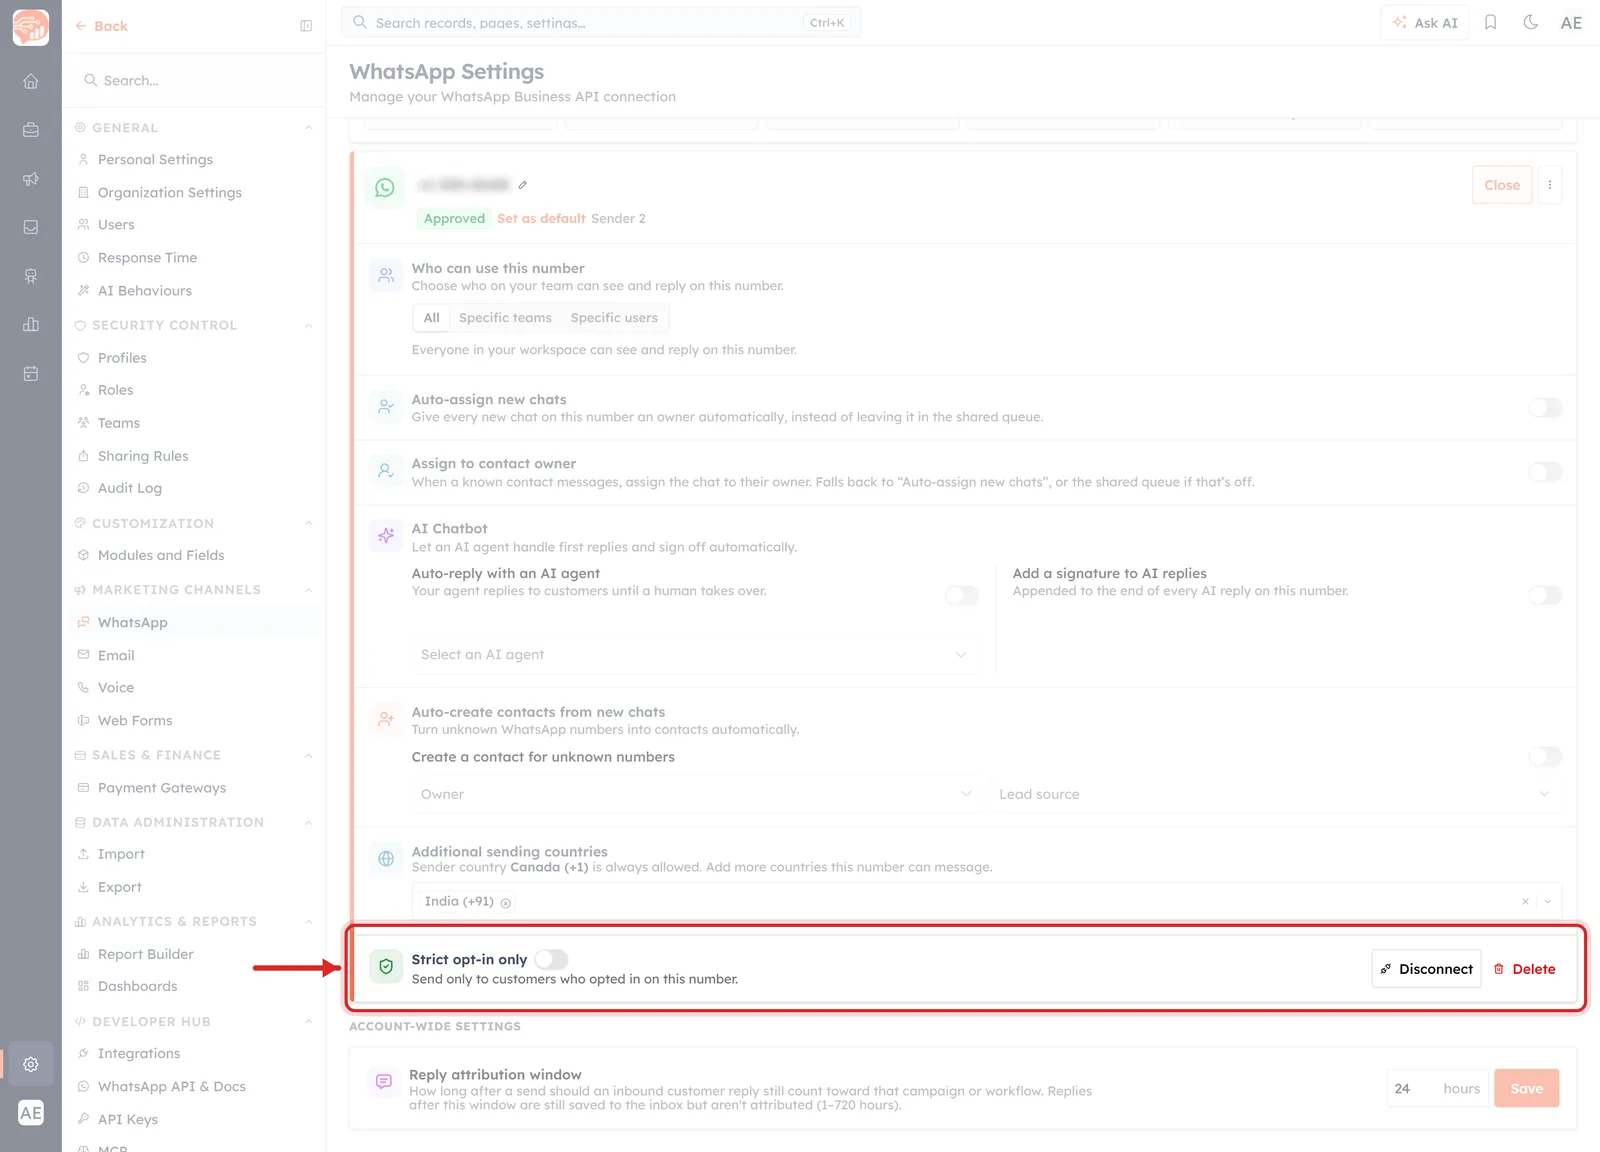
Task: Open the Select an AI agent dropdown
Action: (694, 655)
